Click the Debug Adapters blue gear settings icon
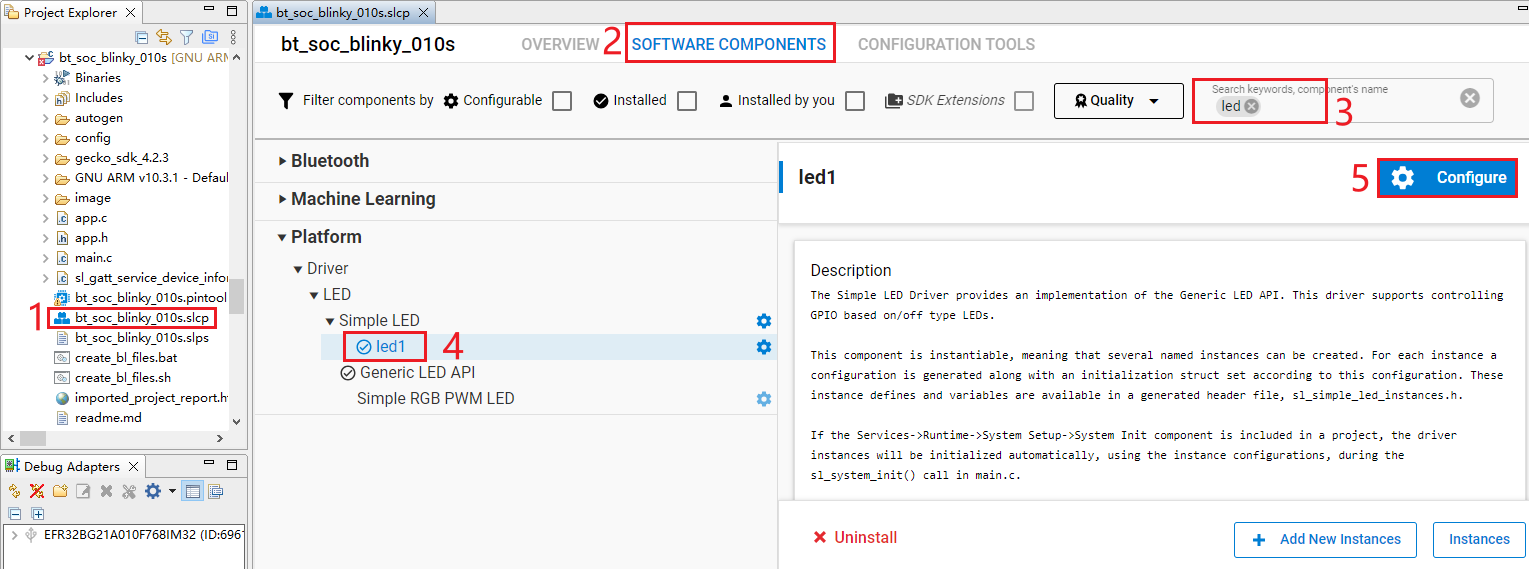1529x569 pixels. [152, 491]
